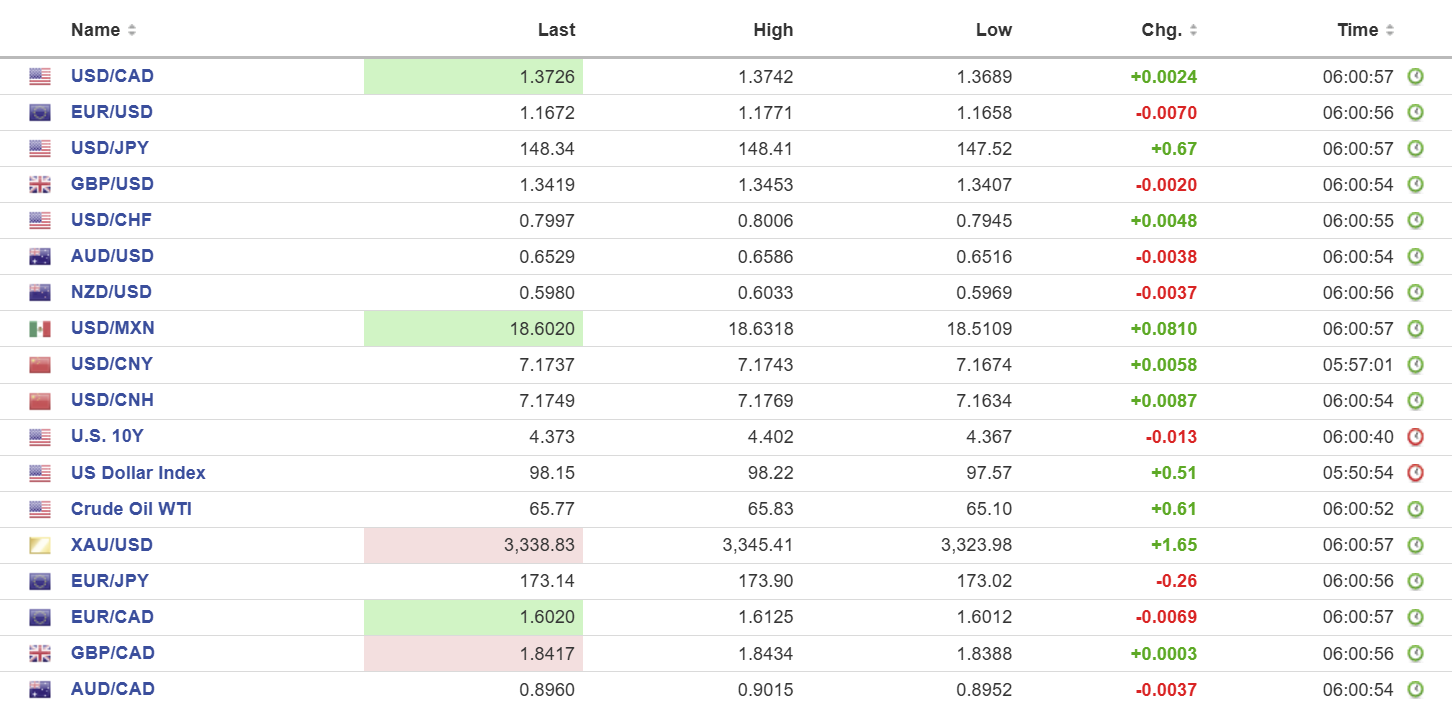Click the Last column header
This screenshot has width=1452, height=704.
click(556, 30)
